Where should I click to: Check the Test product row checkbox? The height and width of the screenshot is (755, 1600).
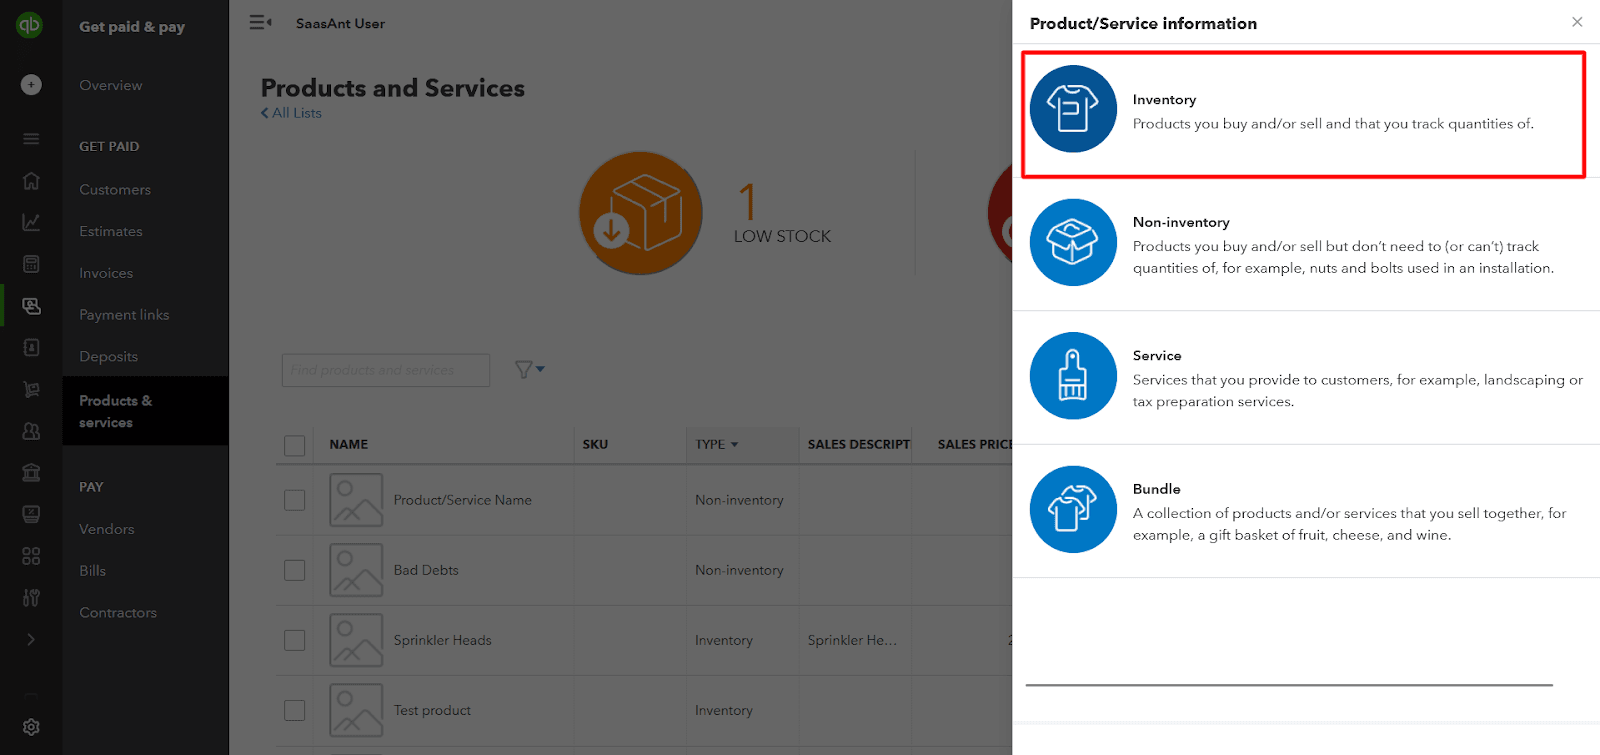(x=294, y=710)
